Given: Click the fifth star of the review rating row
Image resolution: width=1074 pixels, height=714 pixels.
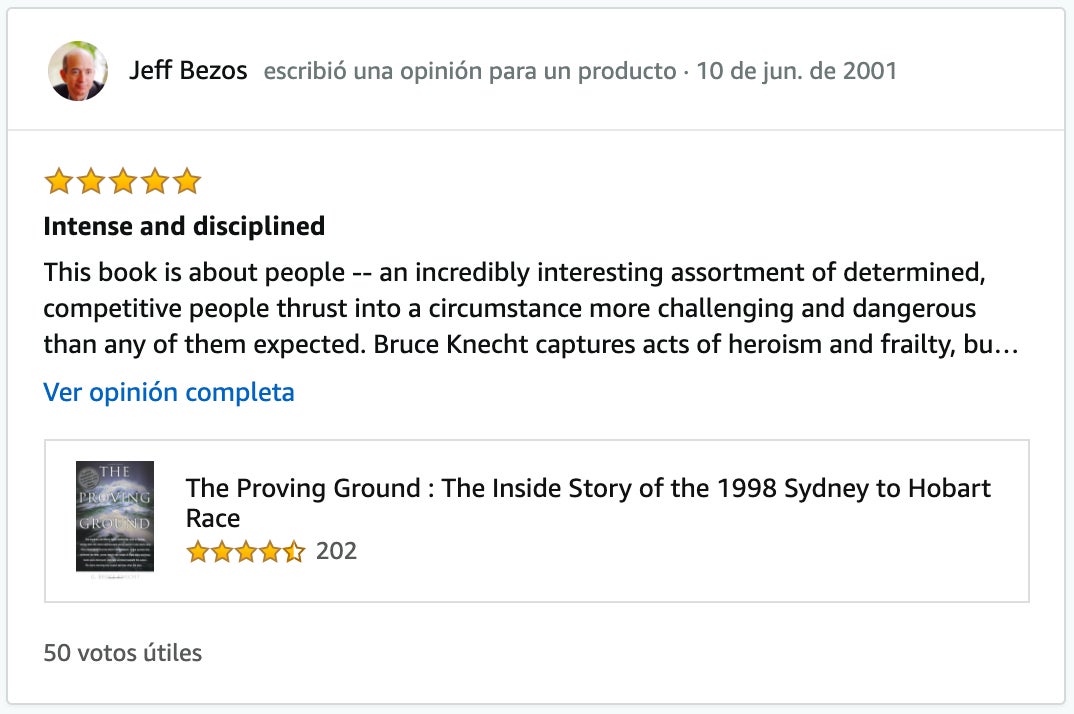Looking at the screenshot, I should pos(187,181).
